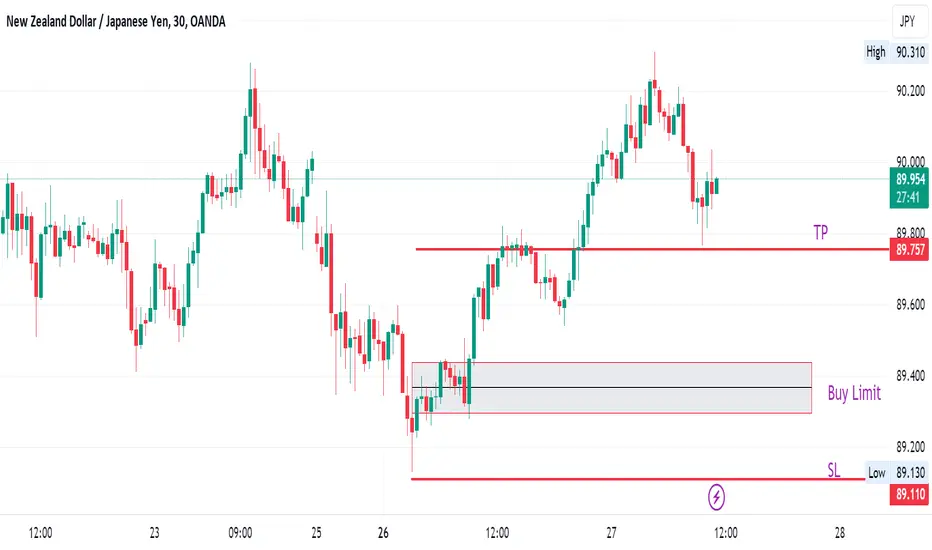Select the red SL price label 89.110
This screenshot has height=550, width=932.
(909, 494)
